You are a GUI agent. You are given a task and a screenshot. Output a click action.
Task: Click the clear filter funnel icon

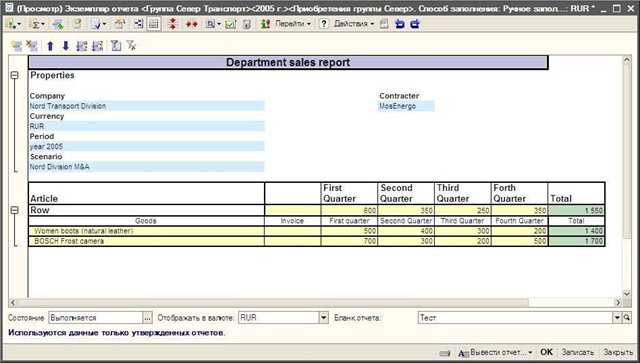tap(131, 46)
